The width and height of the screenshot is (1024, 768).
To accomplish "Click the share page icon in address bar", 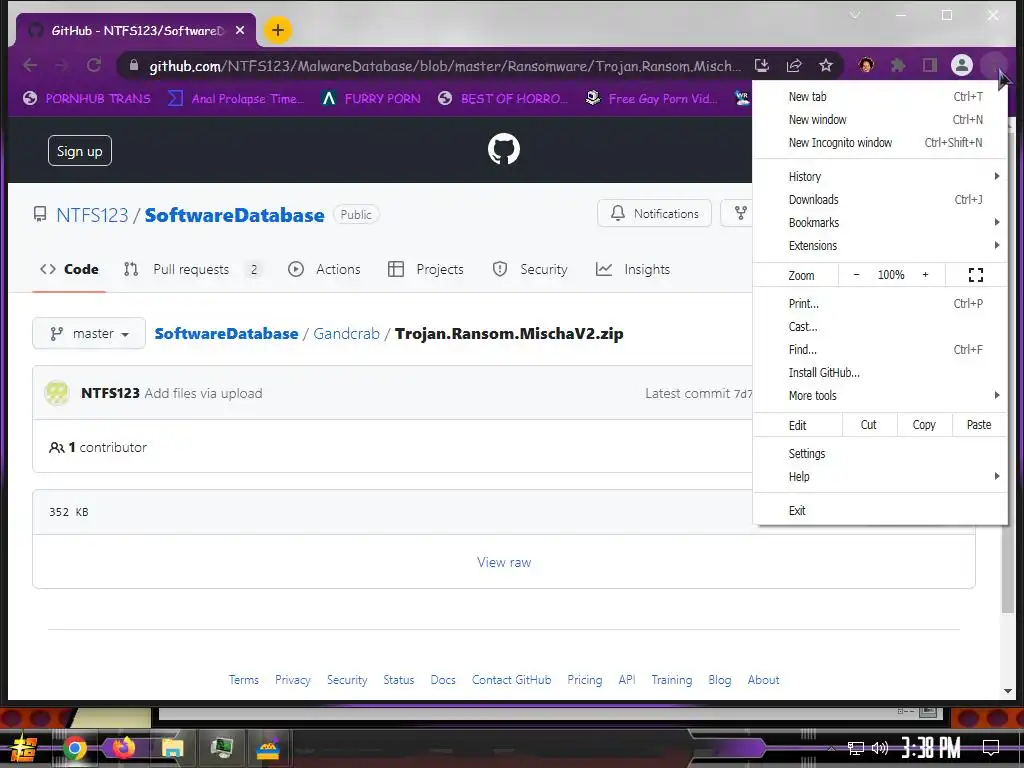I will (x=794, y=65).
